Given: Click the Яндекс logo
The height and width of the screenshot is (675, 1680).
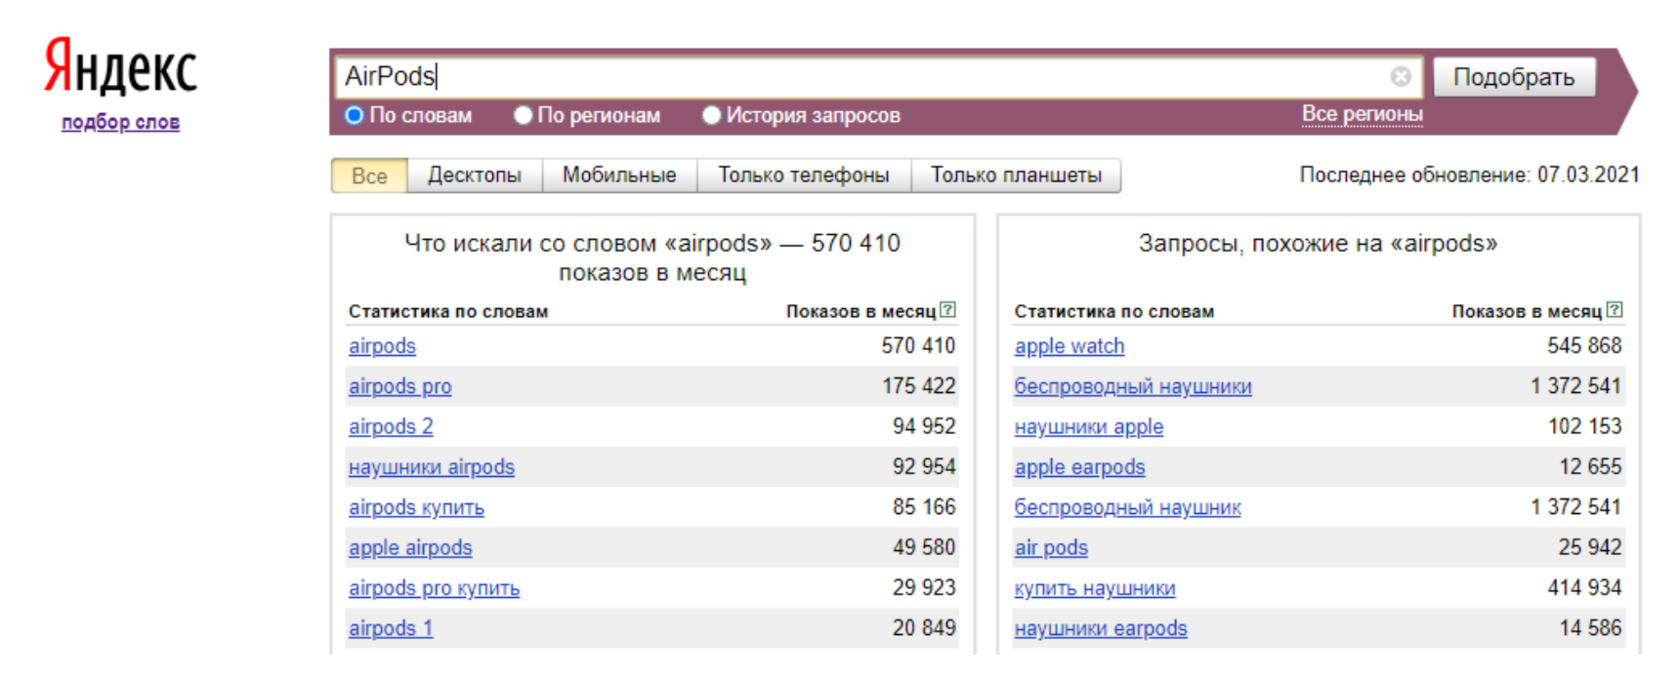Looking at the screenshot, I should tap(120, 67).
